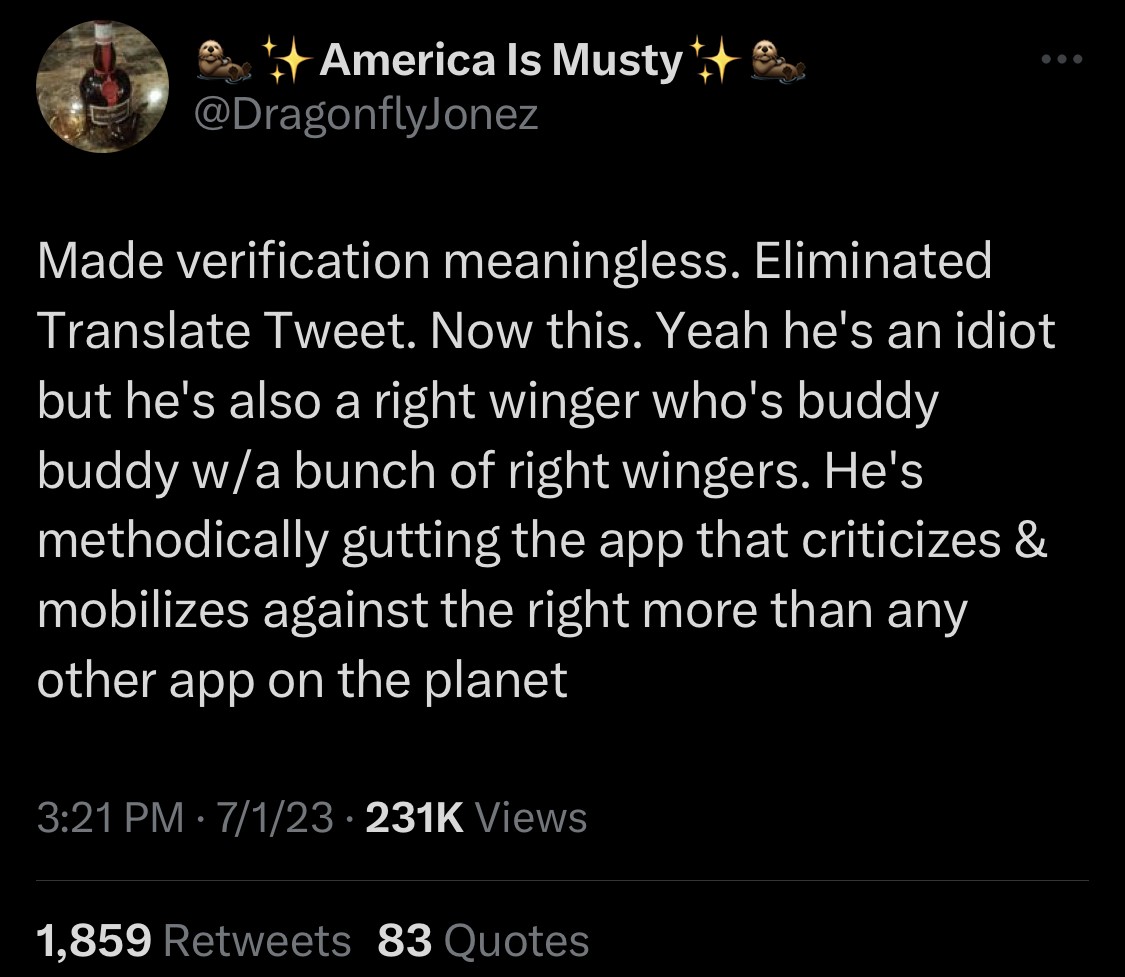The width and height of the screenshot is (1125, 977).
Task: Click the 7/1/23 post date
Action: click(x=273, y=818)
